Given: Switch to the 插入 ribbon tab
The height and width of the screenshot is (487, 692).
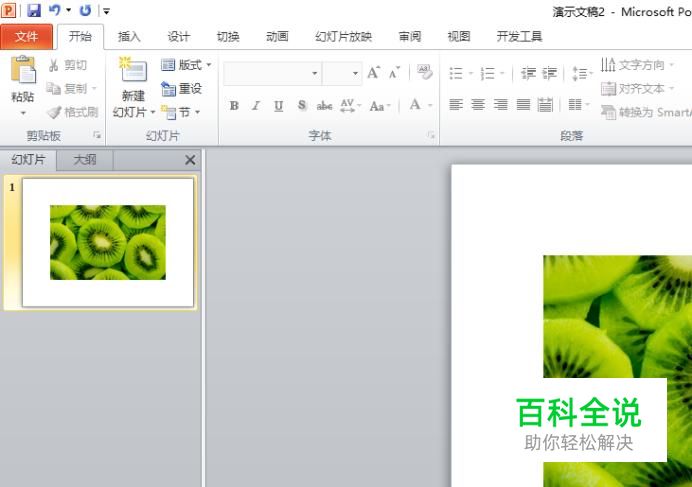Looking at the screenshot, I should pyautogui.click(x=129, y=37).
